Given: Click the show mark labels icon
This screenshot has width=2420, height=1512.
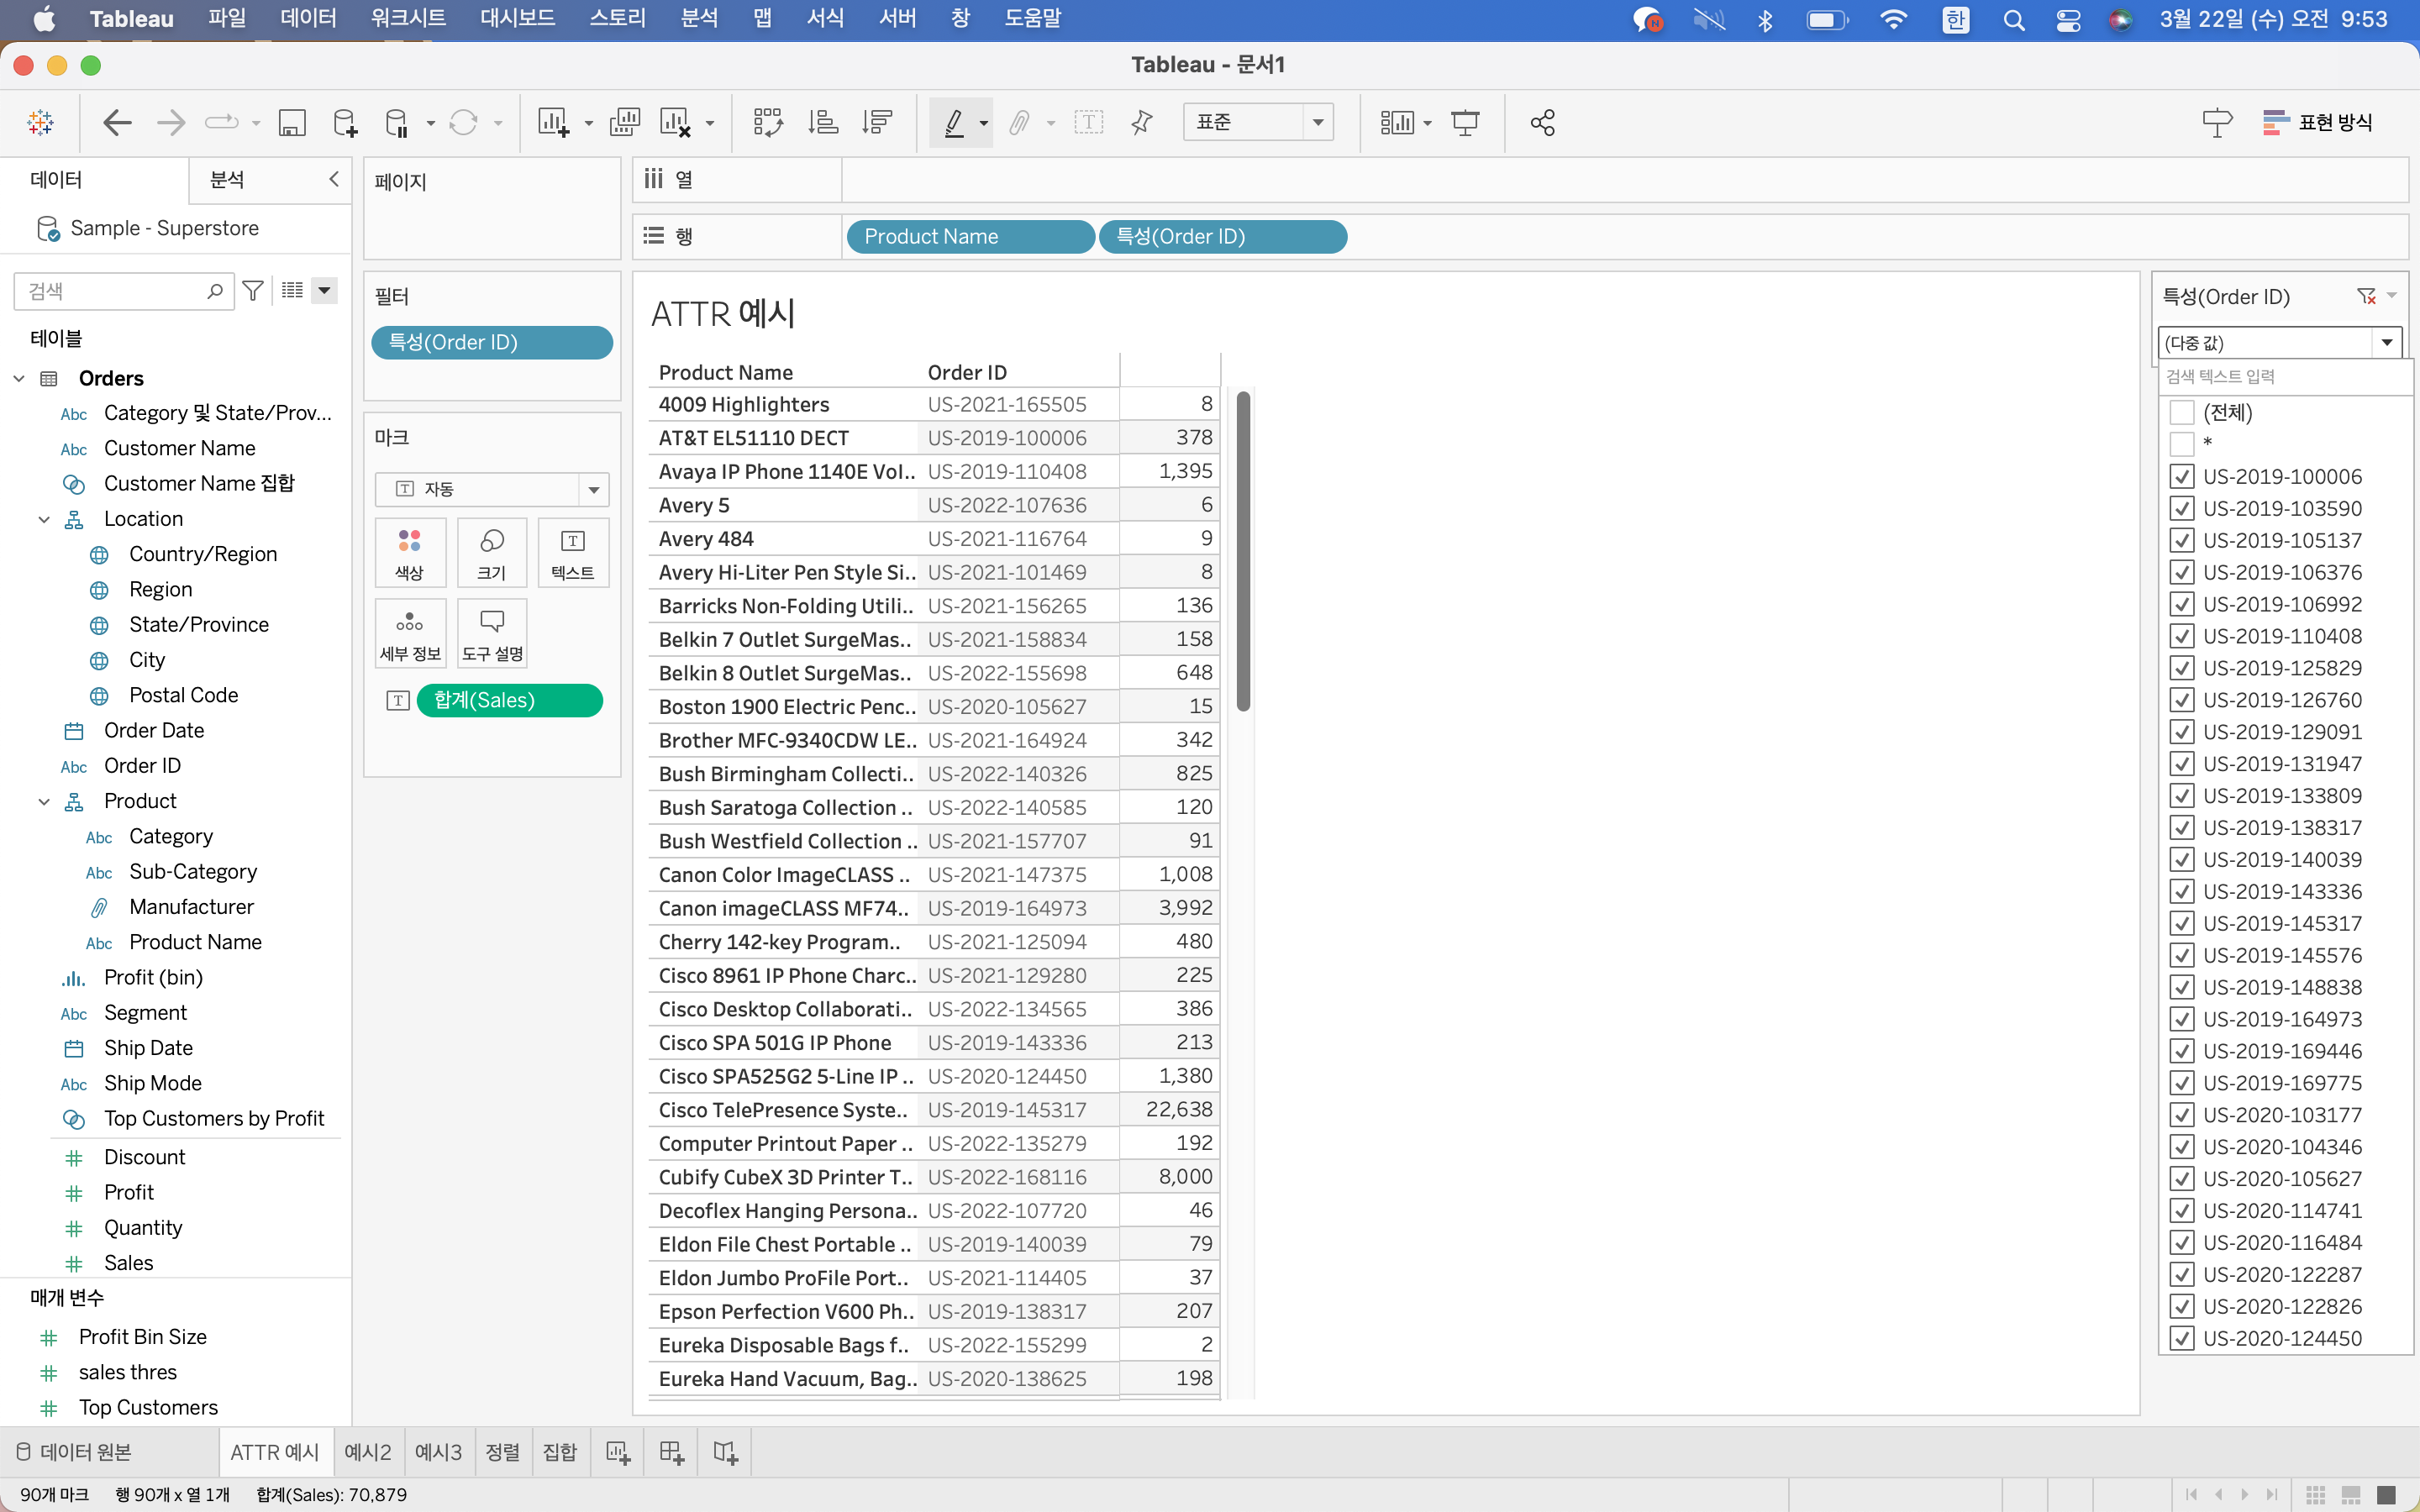Looking at the screenshot, I should click(1088, 122).
